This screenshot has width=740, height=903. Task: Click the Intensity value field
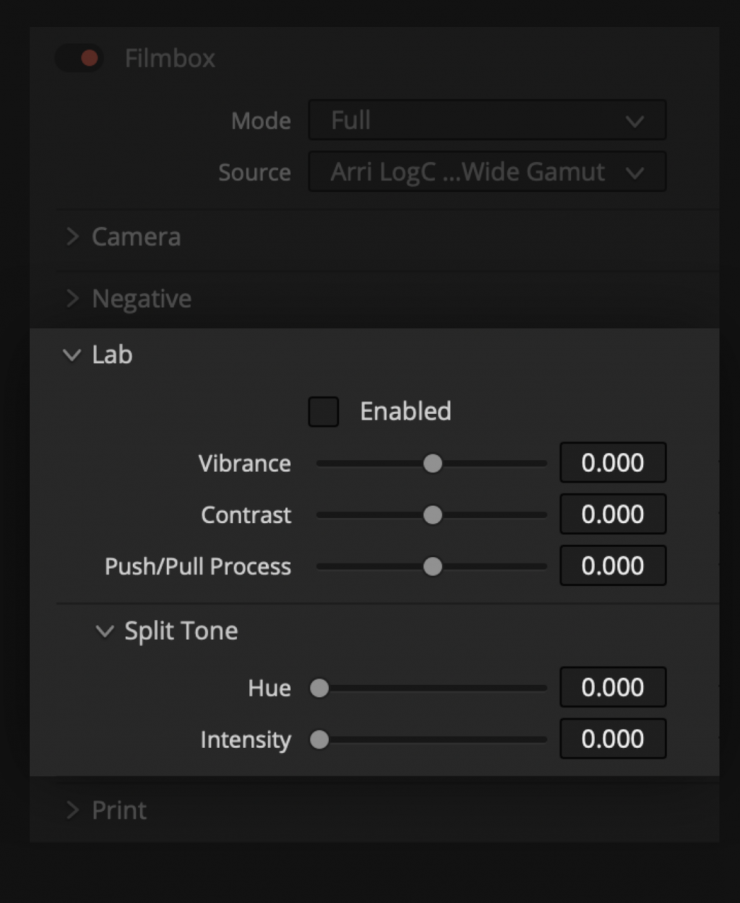click(x=612, y=740)
